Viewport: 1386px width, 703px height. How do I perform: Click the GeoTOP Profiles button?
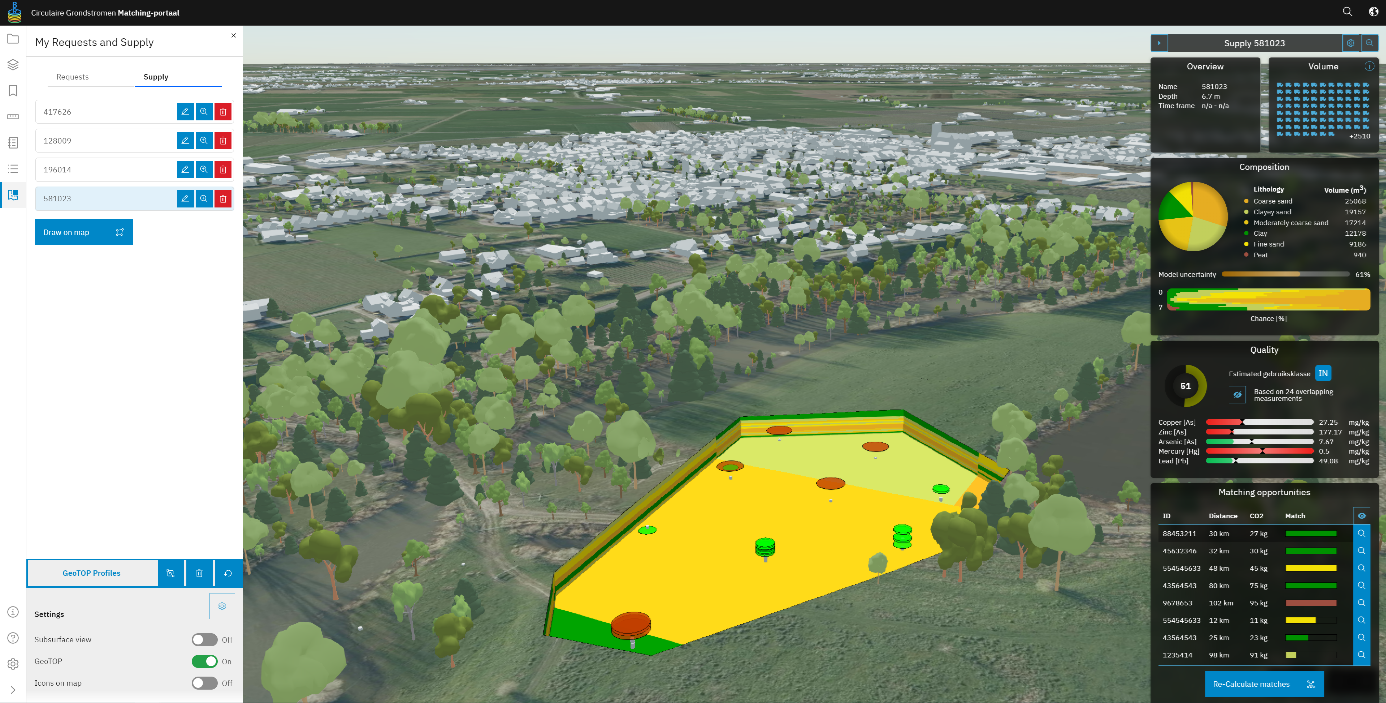[92, 573]
